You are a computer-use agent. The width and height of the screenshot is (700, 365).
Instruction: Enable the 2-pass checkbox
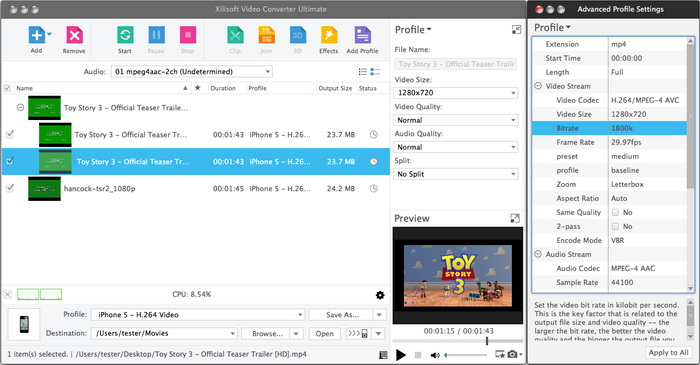point(615,226)
